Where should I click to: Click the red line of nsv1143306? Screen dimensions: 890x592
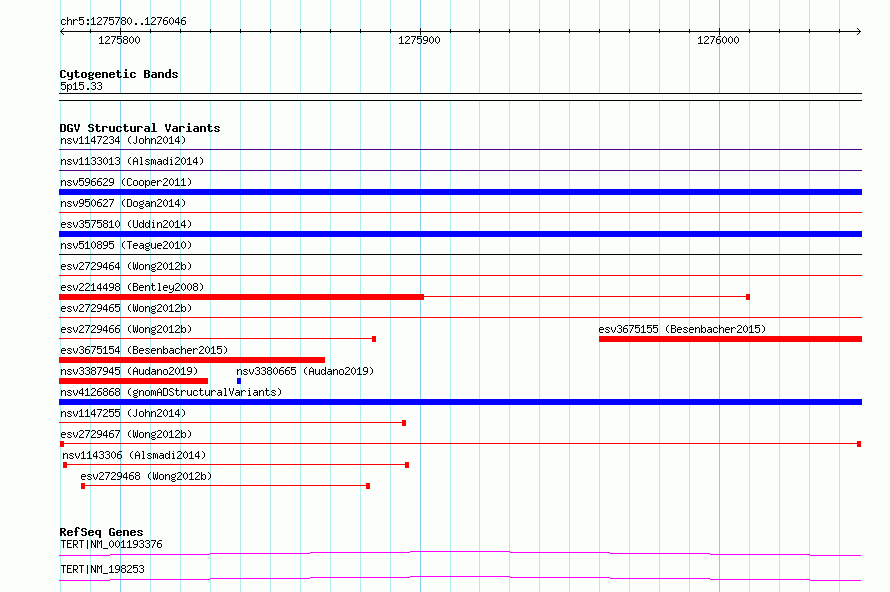point(236,465)
